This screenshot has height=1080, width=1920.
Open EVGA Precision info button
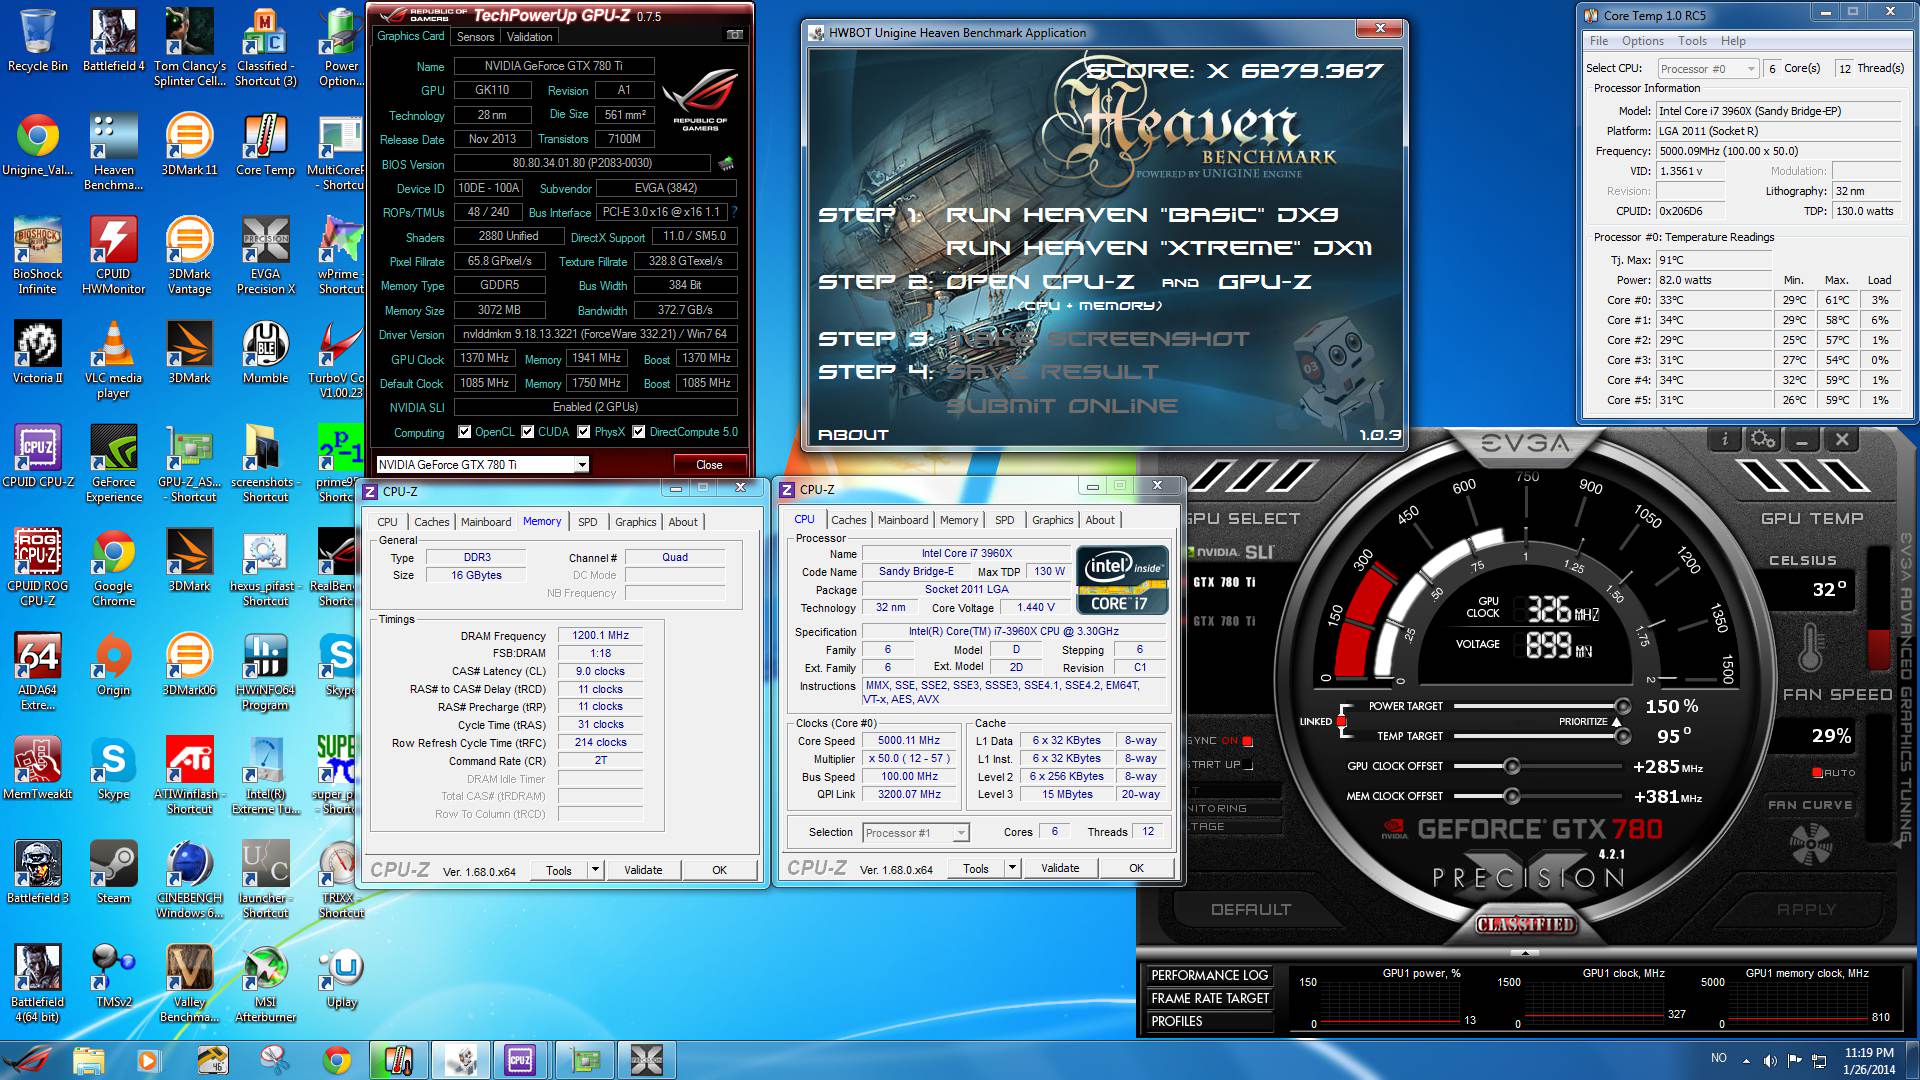pos(1724,439)
